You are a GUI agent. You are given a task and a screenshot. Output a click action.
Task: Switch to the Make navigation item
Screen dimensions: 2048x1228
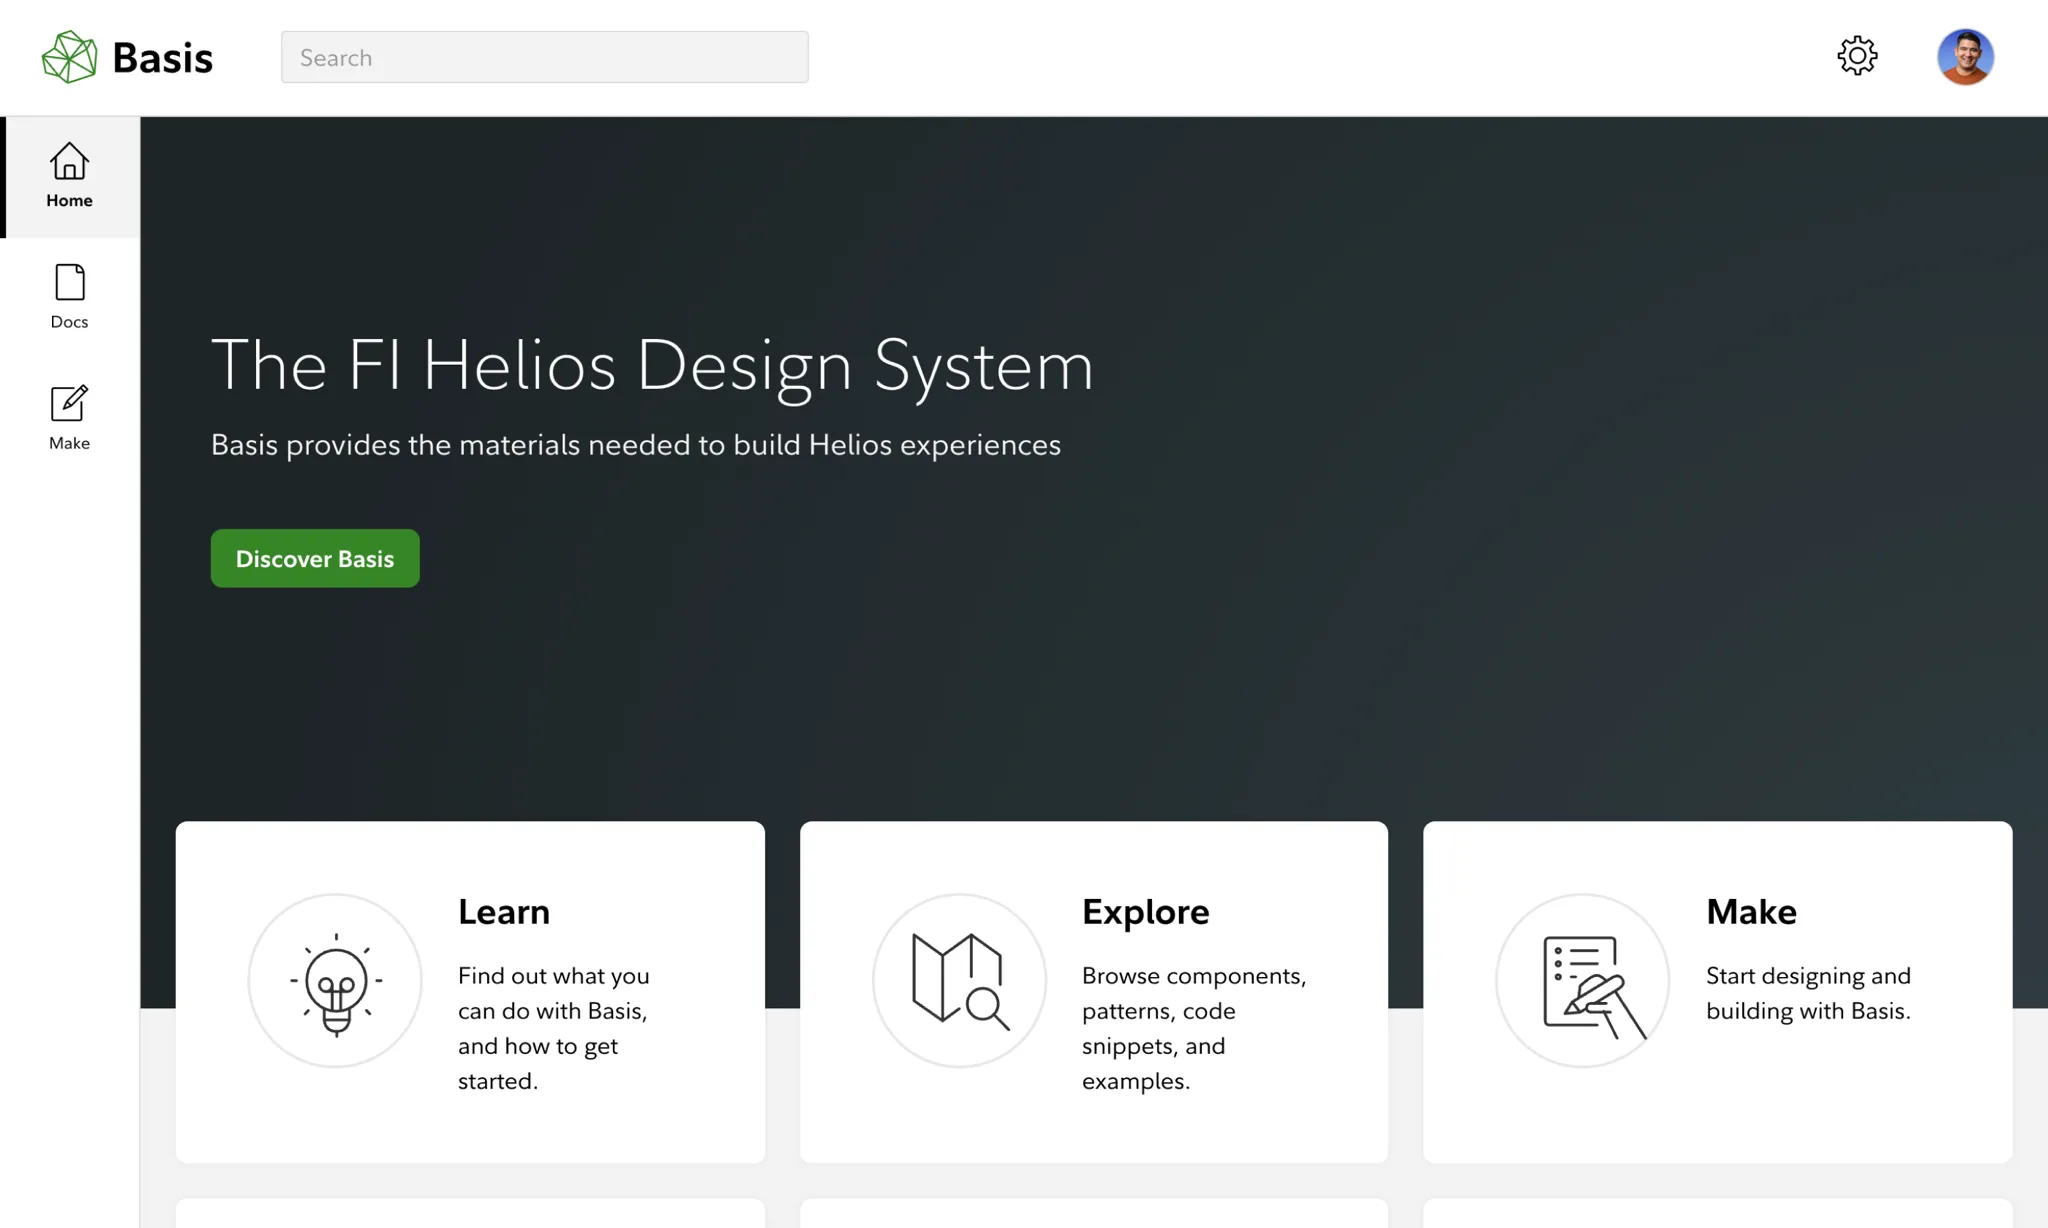[68, 418]
